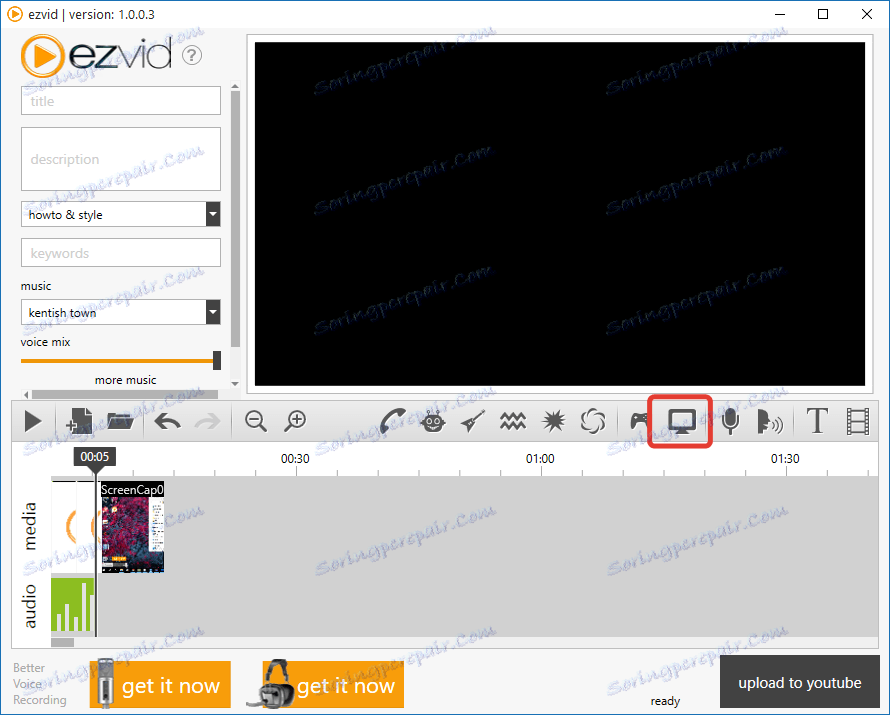Add text slide with T icon
This screenshot has height=715, width=890.
[817, 421]
